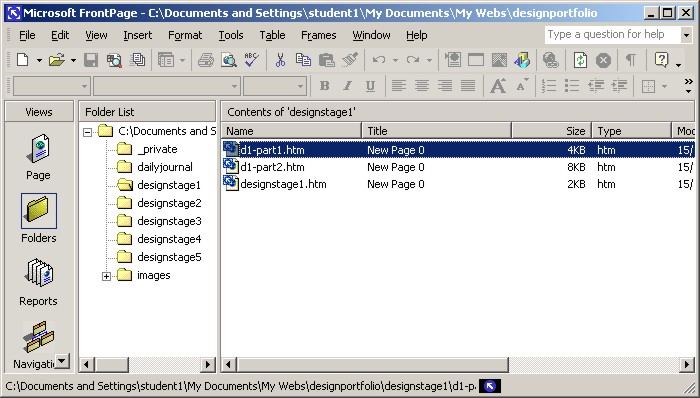Set Justify paragraph alignment

(468, 86)
